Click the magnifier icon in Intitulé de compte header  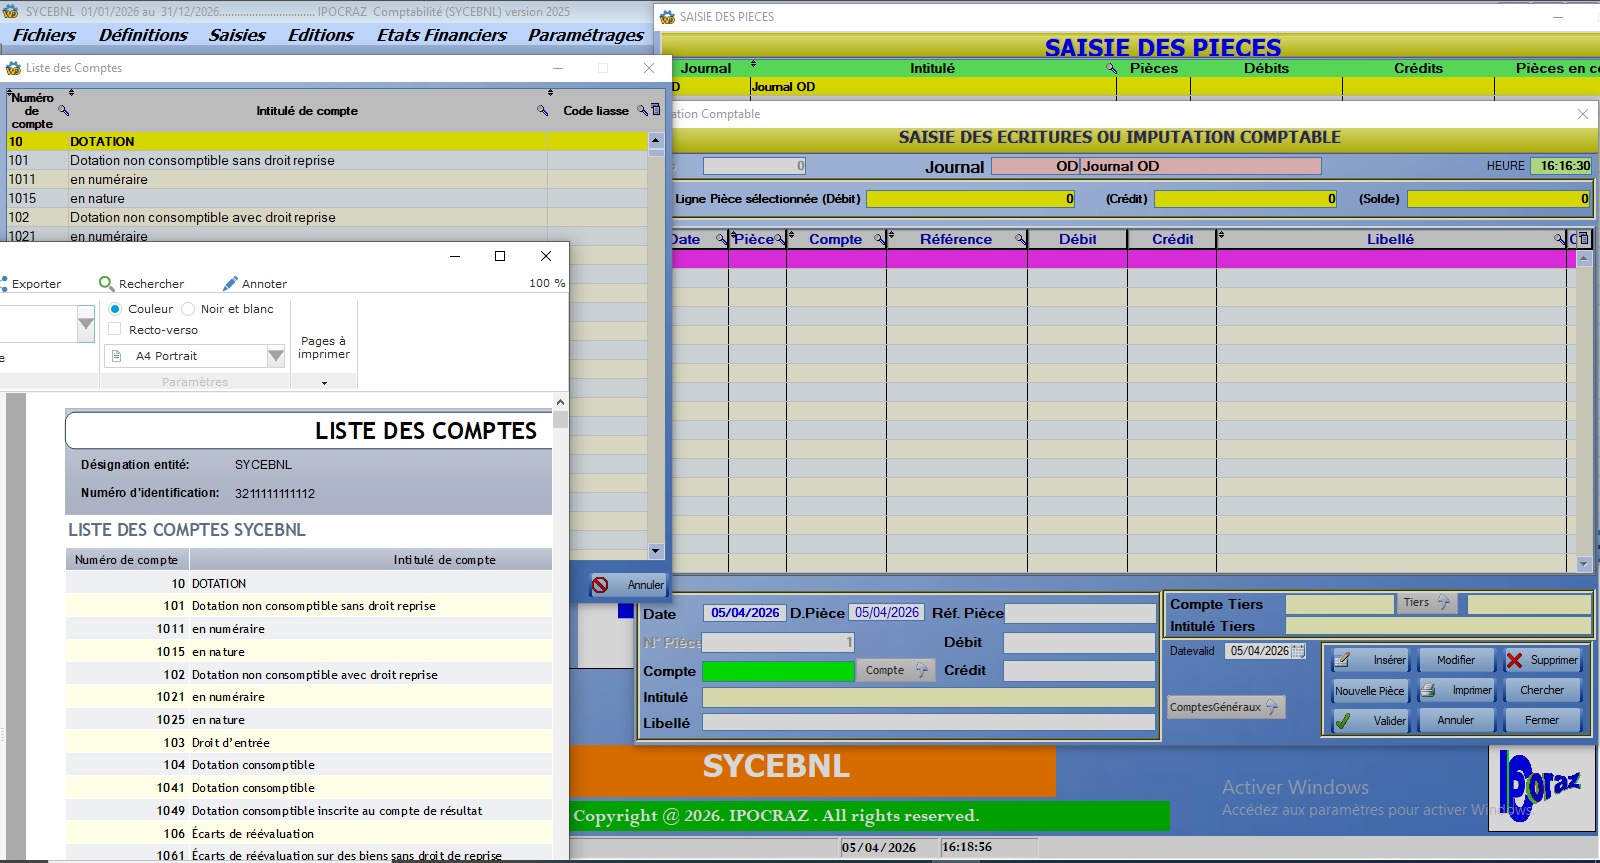click(x=543, y=111)
